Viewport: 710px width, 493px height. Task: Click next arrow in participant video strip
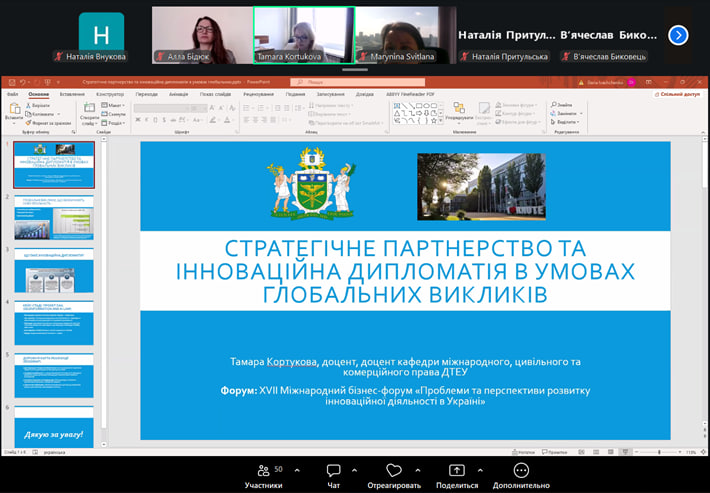tap(678, 35)
